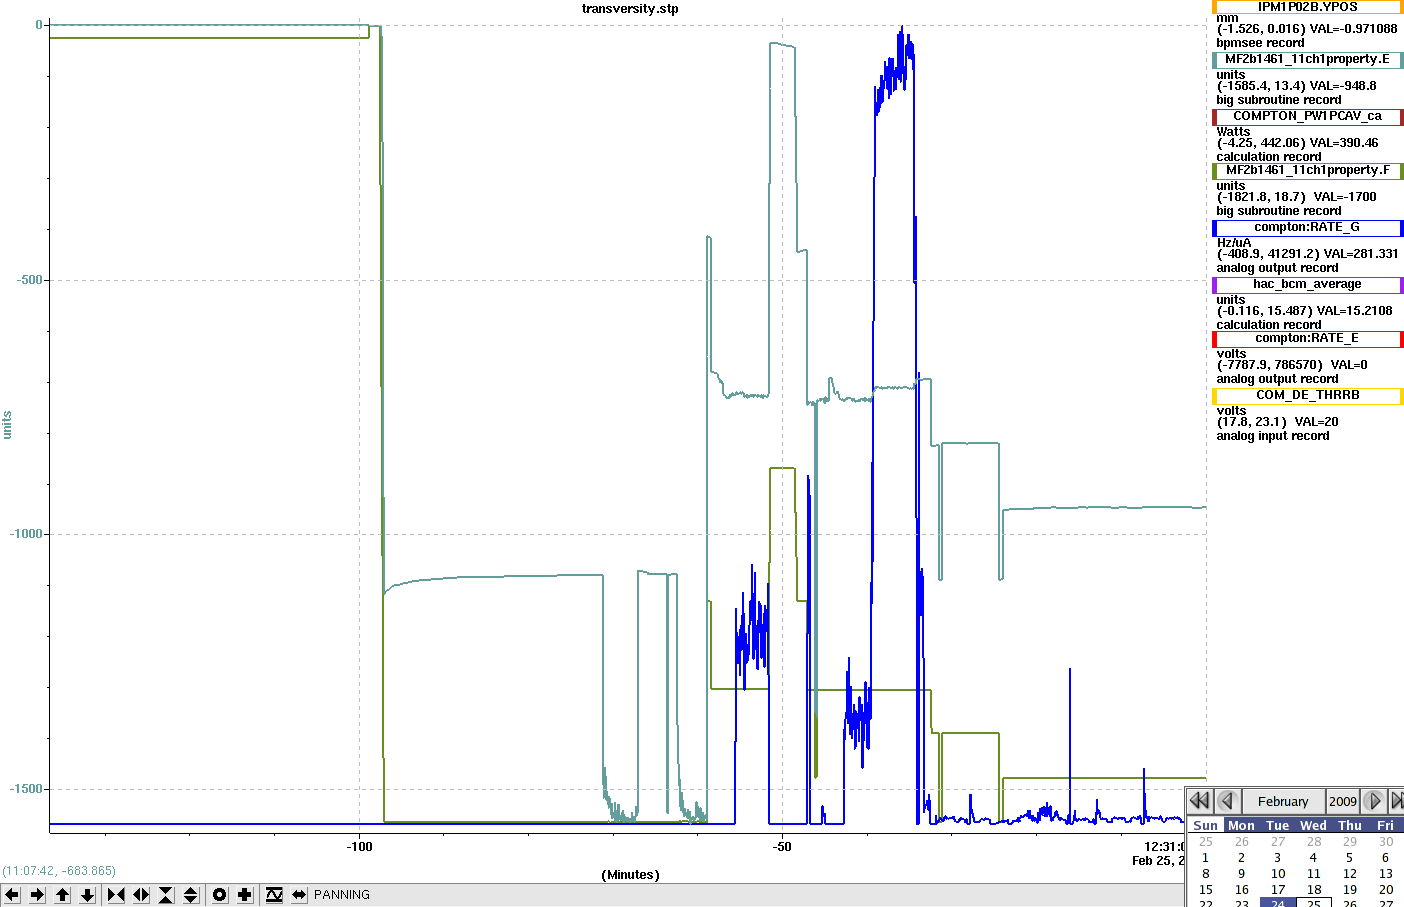Pan the graph left with the left arrow
The height and width of the screenshot is (907, 1404).
(12, 895)
